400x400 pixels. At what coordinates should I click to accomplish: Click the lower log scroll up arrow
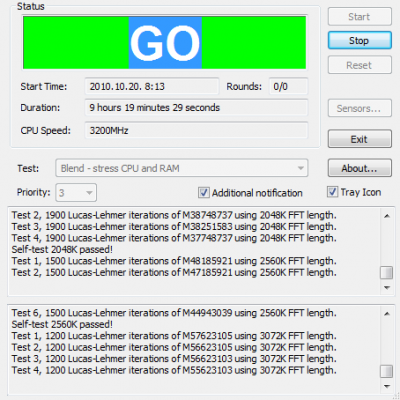coord(387,314)
